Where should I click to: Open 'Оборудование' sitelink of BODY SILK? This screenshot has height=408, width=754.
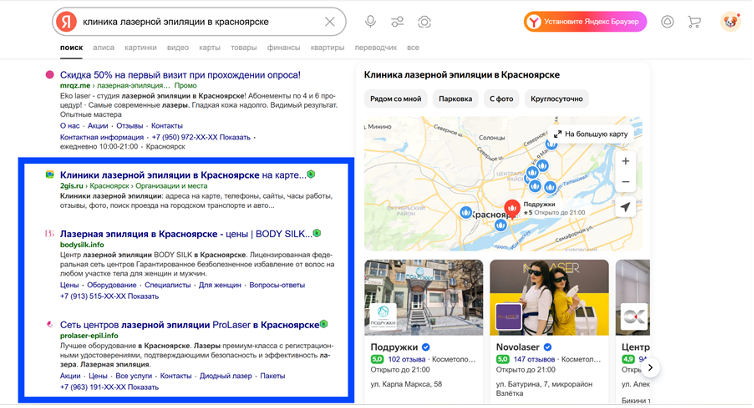[112, 285]
